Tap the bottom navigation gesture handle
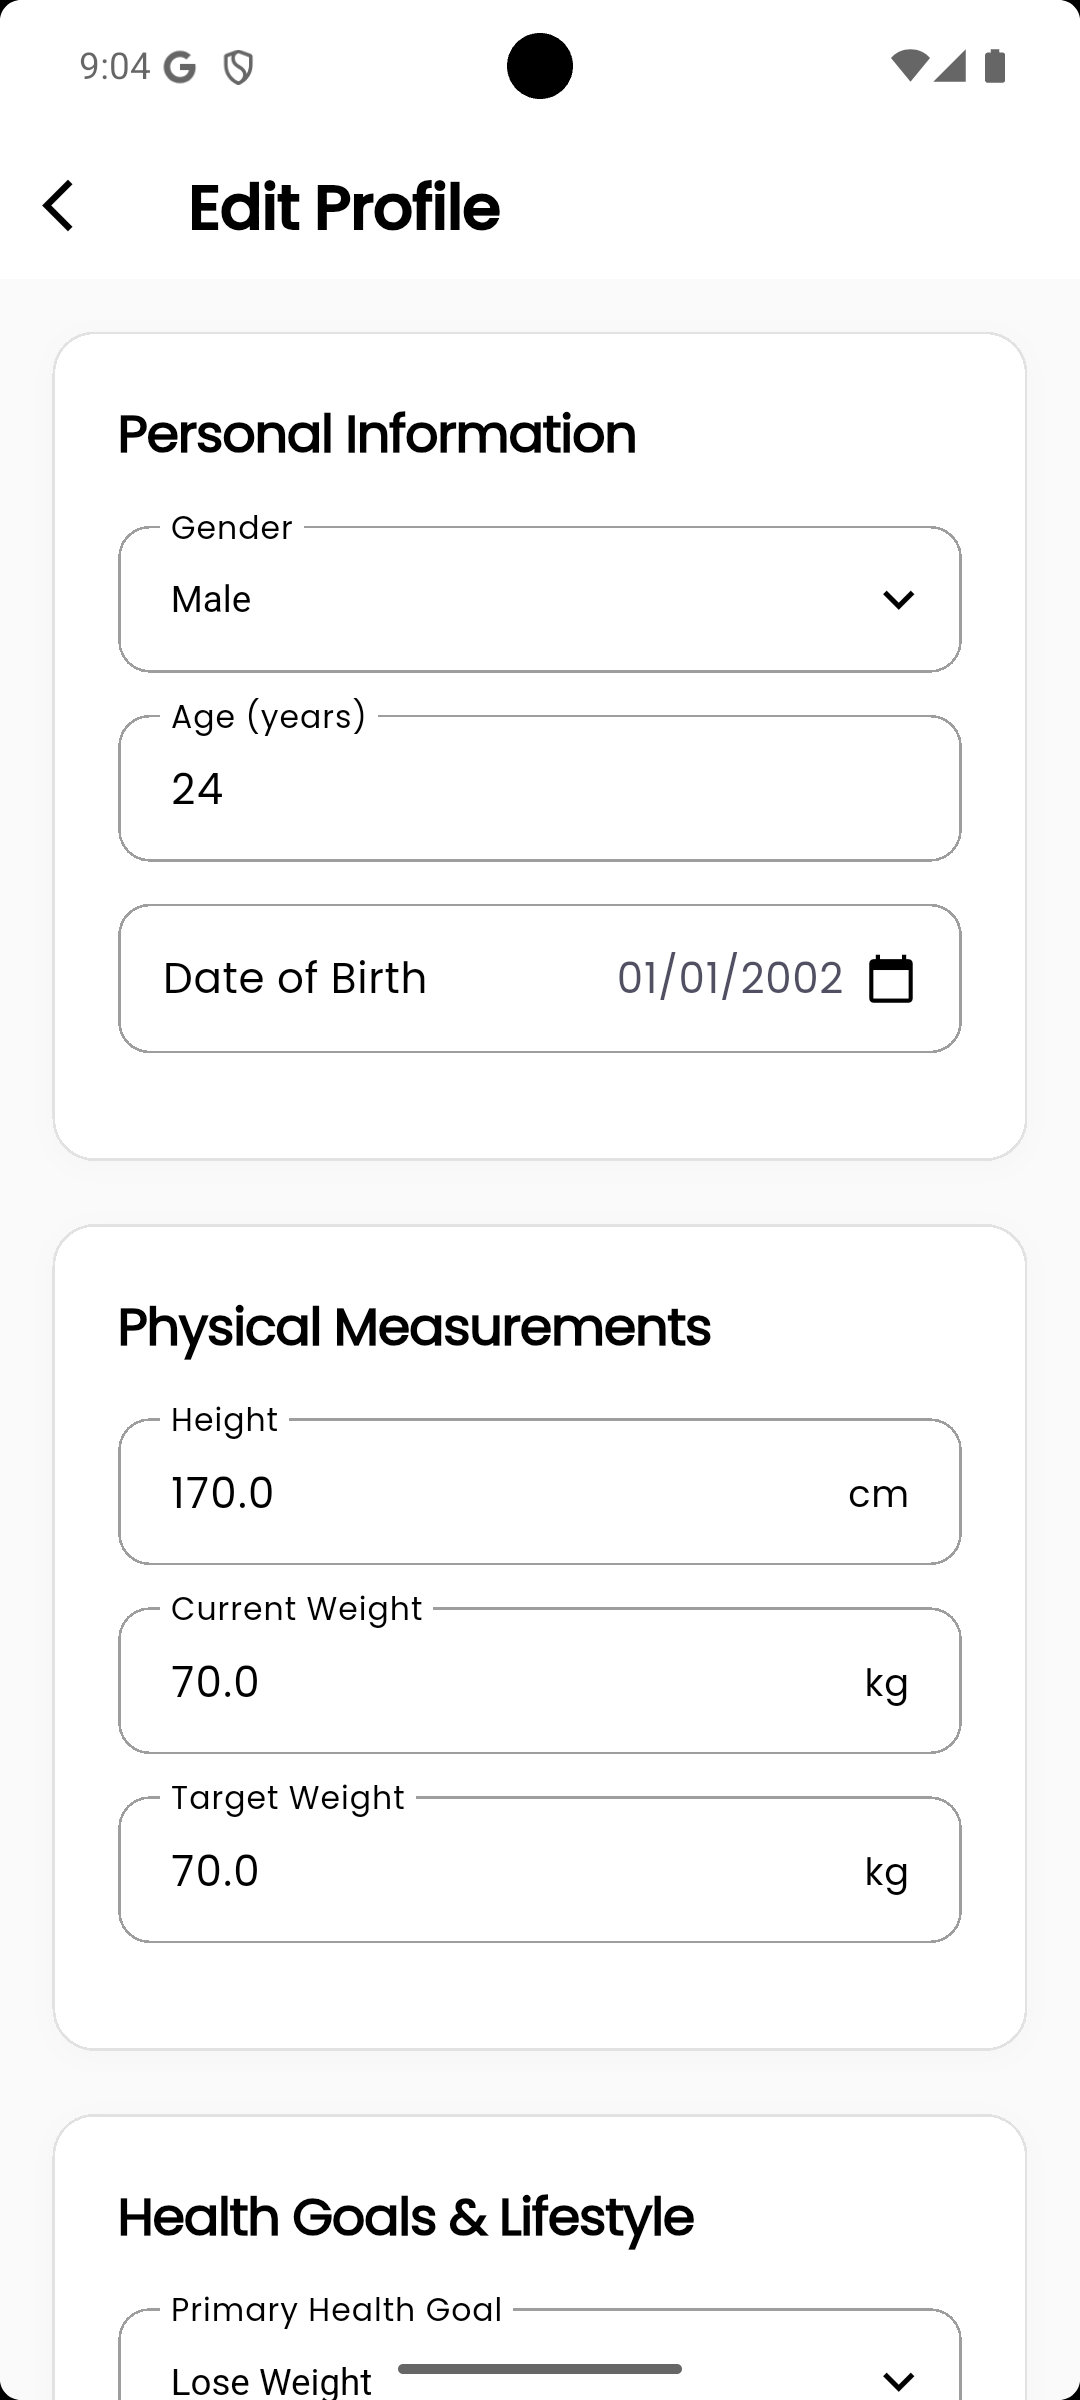The width and height of the screenshot is (1080, 2400). (x=540, y=2369)
